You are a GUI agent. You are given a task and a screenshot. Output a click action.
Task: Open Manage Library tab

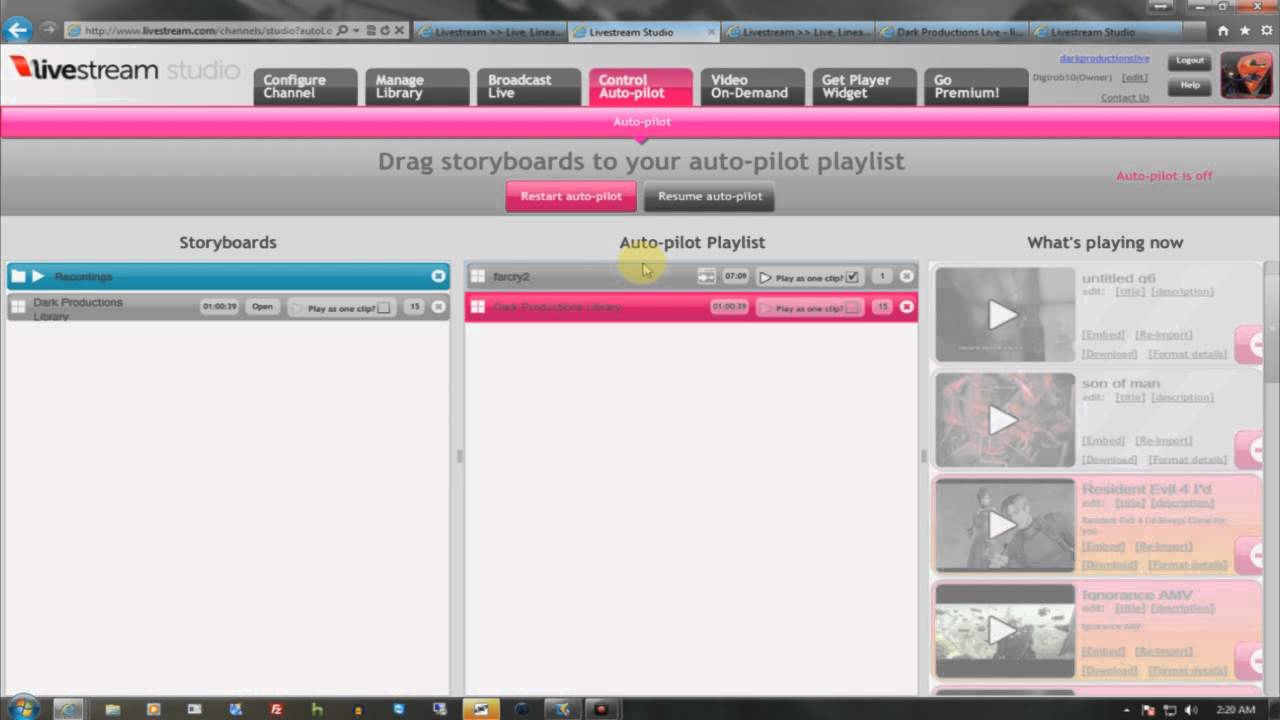click(x=417, y=87)
